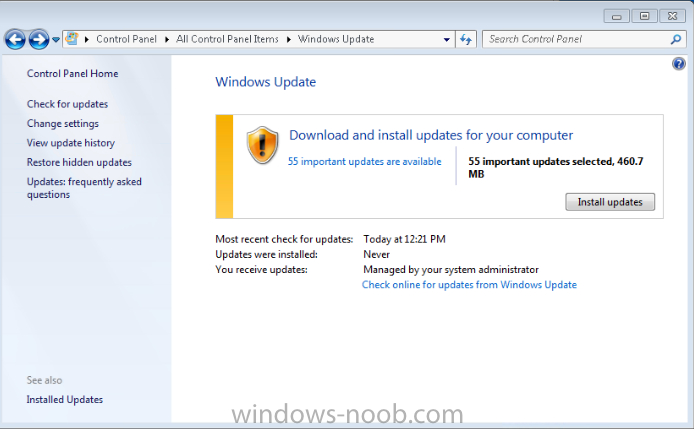Screen dimensions: 694x429
Task: Go back with the Back arrow button
Action: 15,40
